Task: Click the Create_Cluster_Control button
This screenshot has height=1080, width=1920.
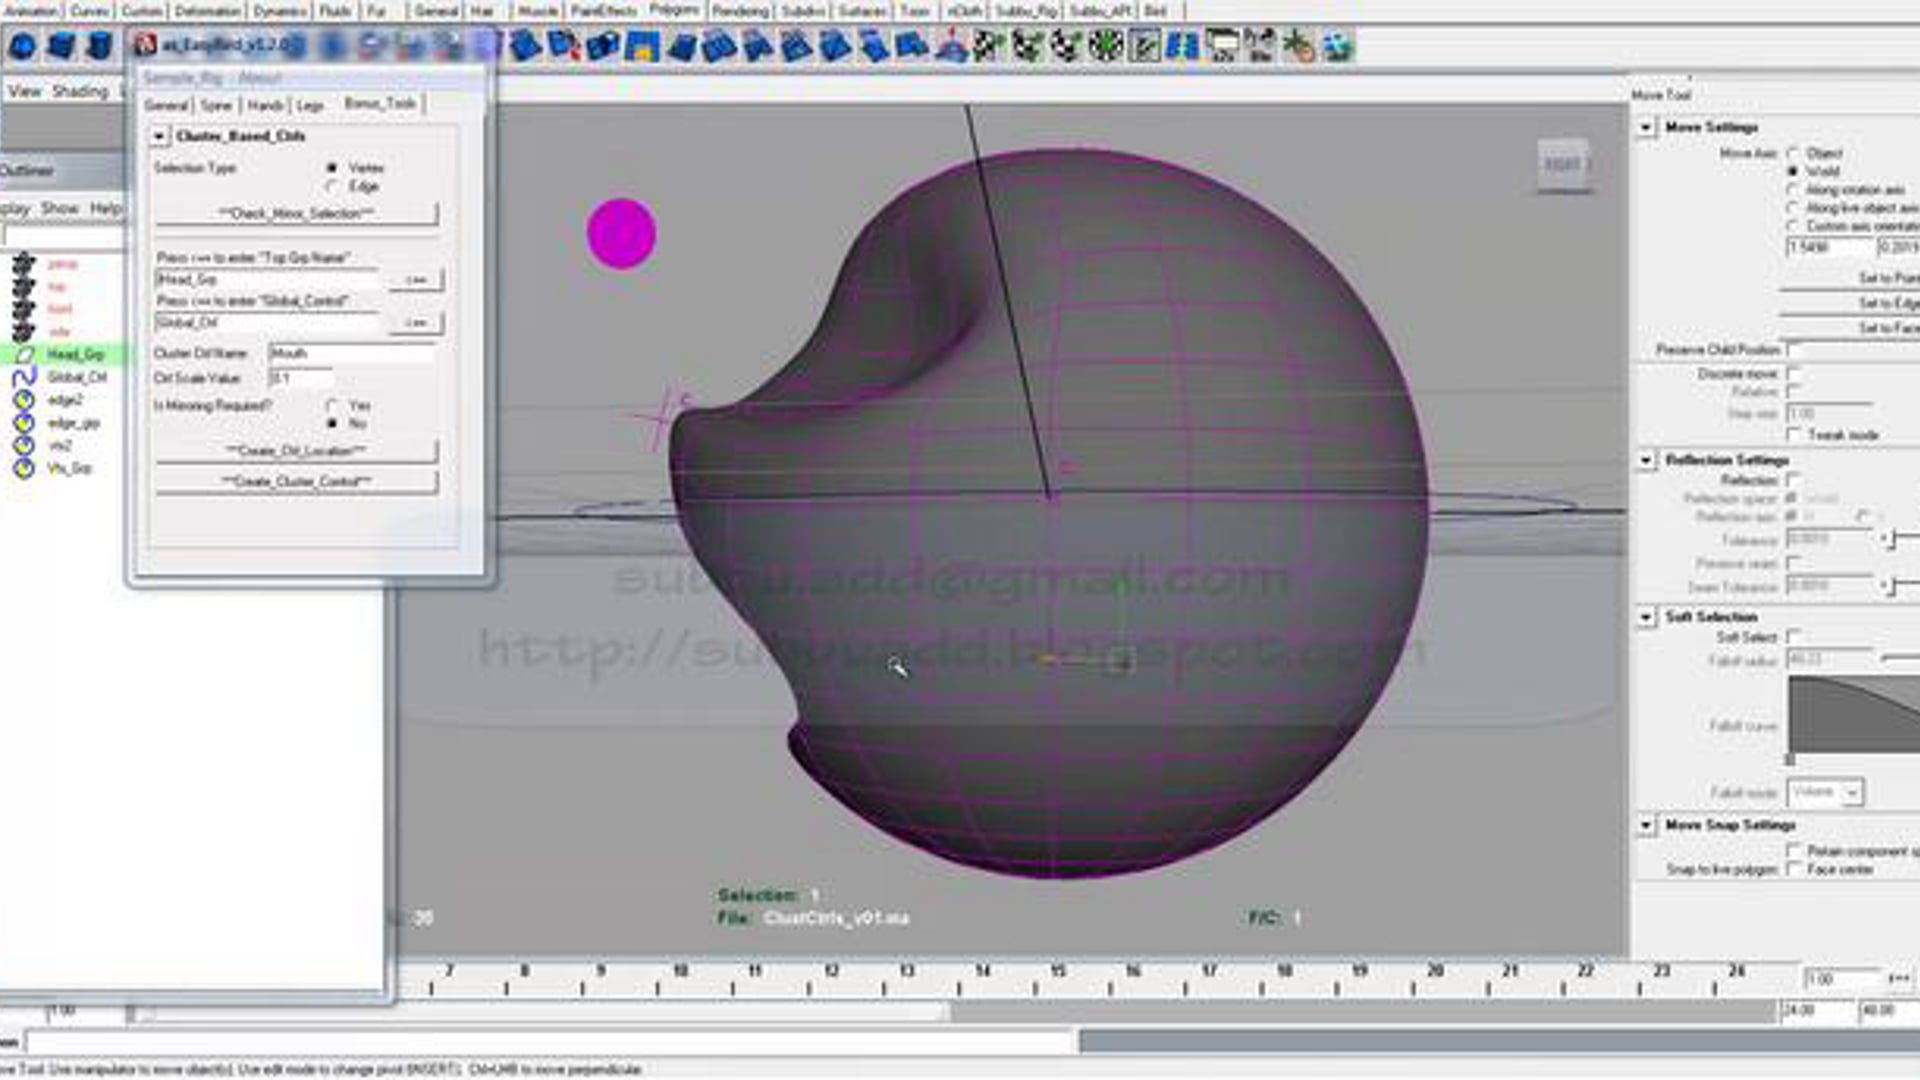Action: point(296,482)
